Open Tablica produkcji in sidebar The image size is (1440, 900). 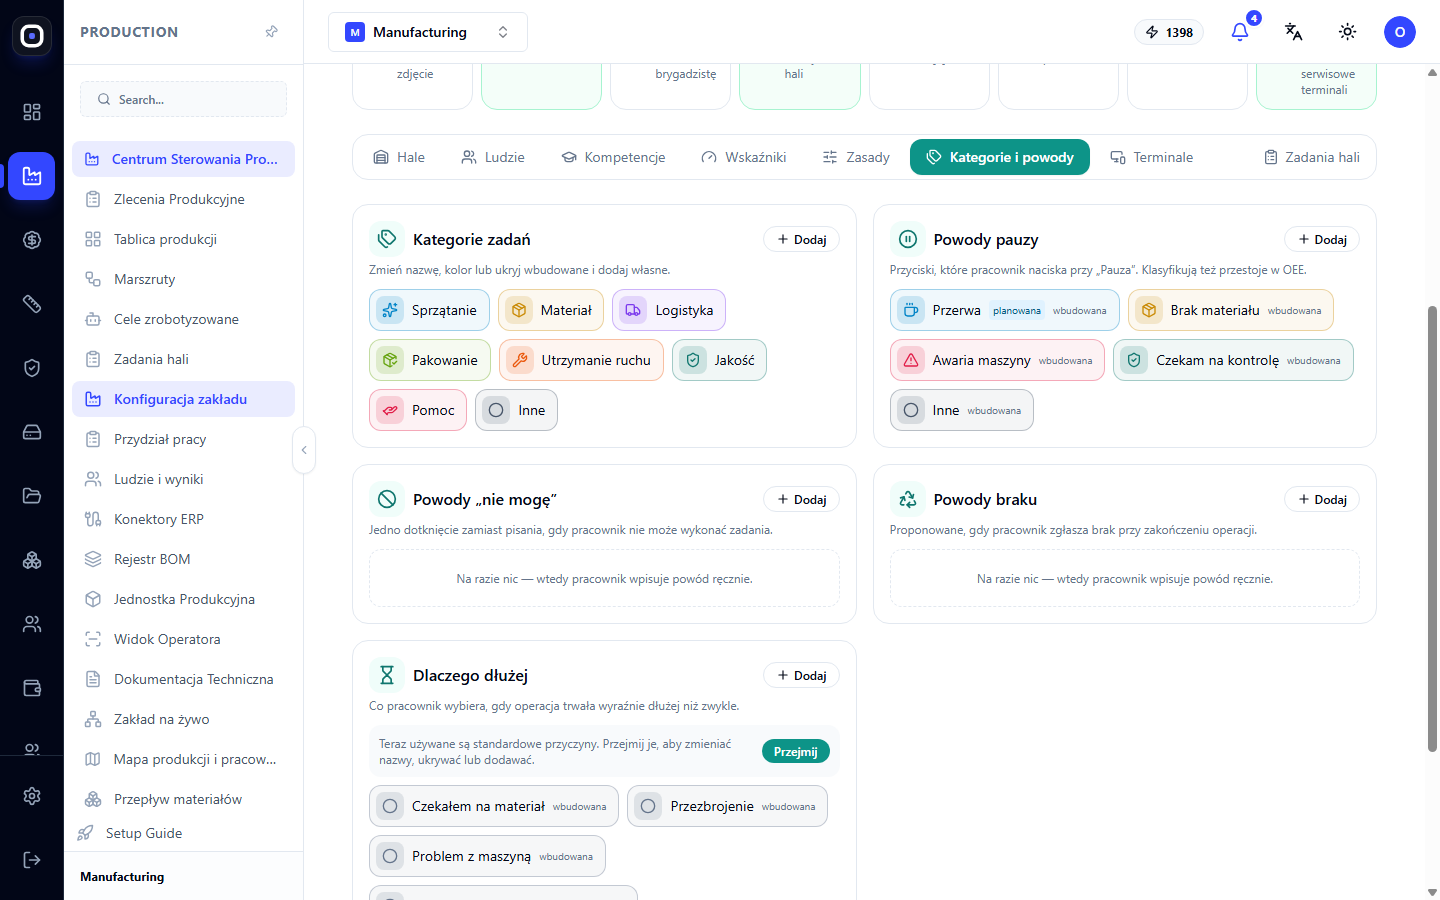point(183,239)
